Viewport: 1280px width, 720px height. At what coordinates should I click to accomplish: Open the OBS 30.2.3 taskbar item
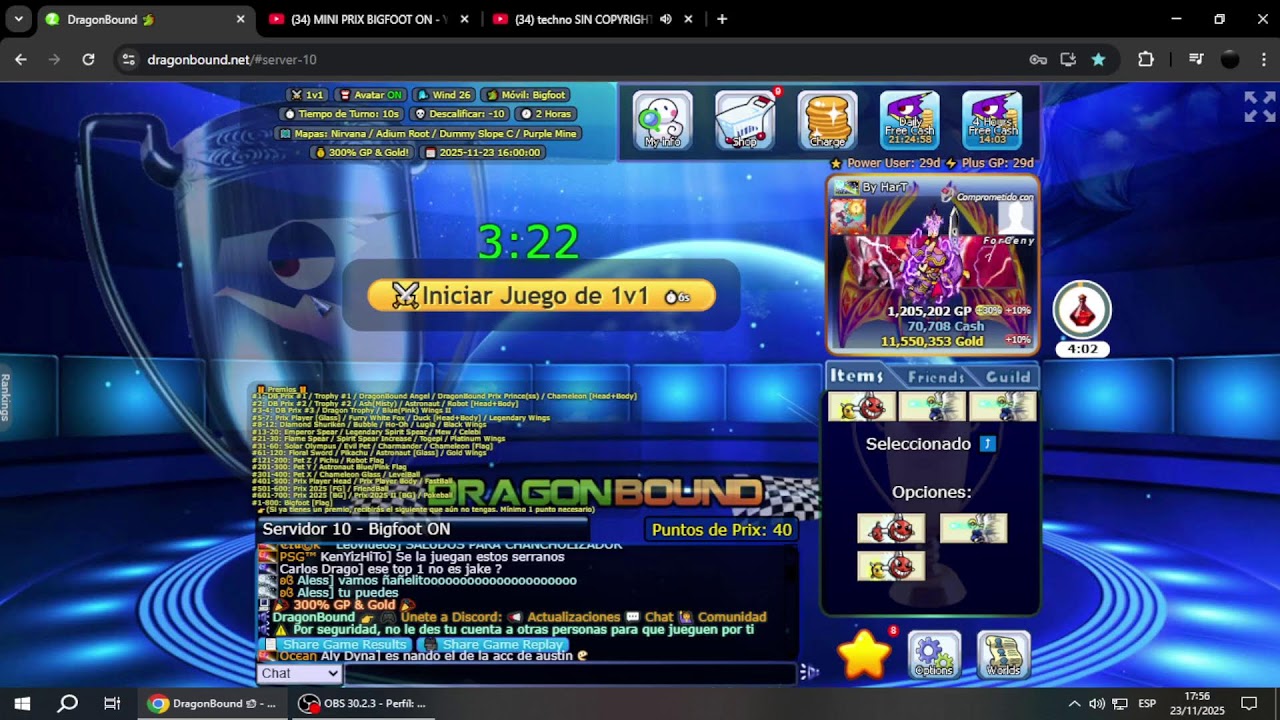pos(363,703)
